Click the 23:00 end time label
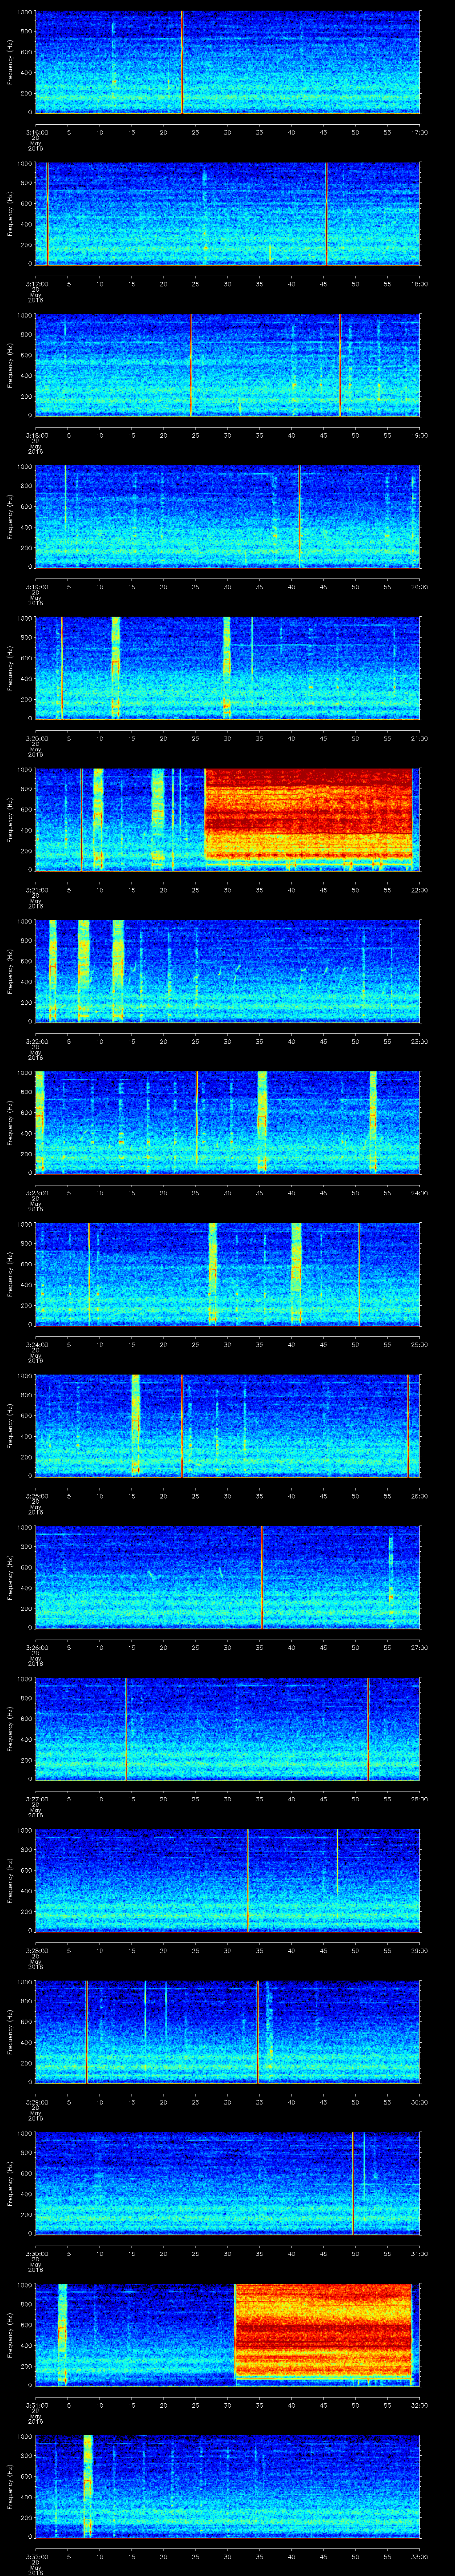This screenshot has width=455, height=2576. (420, 1041)
